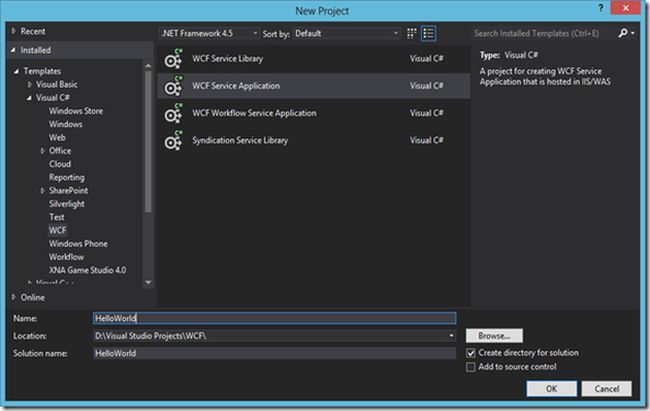The image size is (650, 411).
Task: Collapse the Templates tree node
Action: (16, 71)
